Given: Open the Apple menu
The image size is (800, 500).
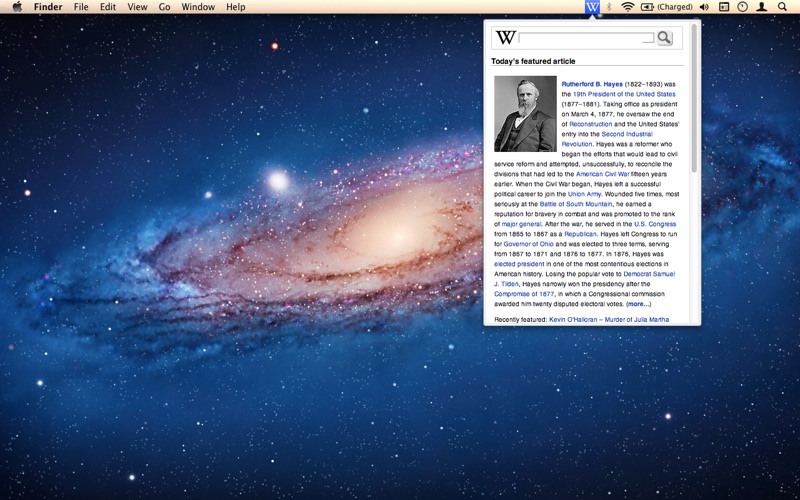Looking at the screenshot, I should [17, 7].
